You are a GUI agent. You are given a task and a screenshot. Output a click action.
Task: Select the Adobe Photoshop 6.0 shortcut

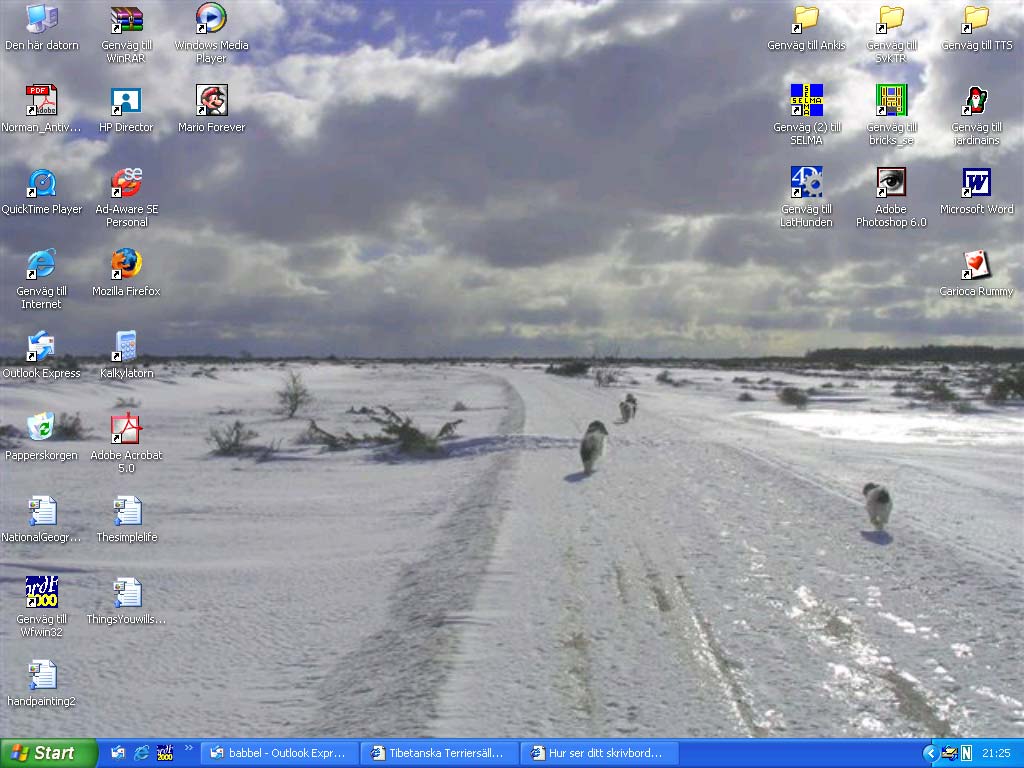click(891, 183)
